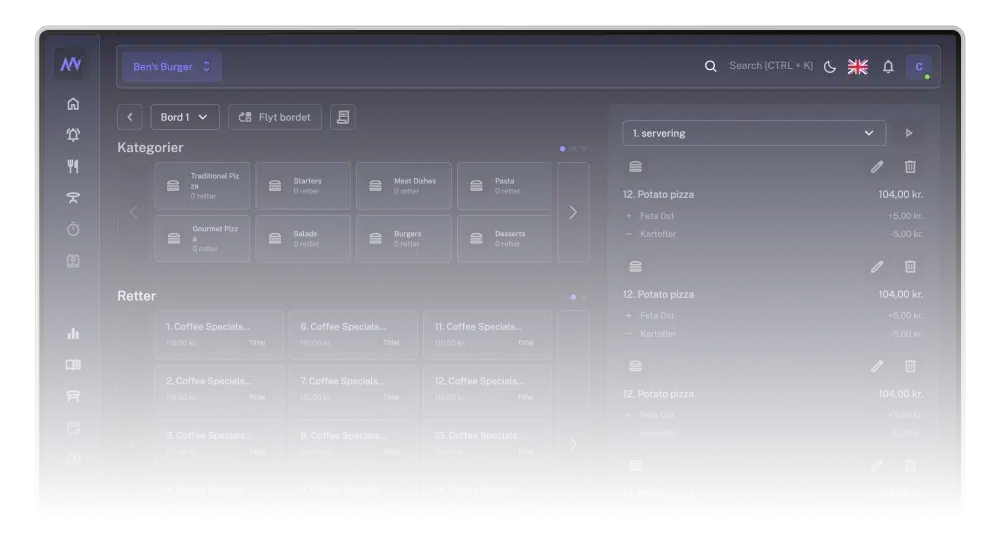Click the Kategorier heading
The width and height of the screenshot is (1000, 533).
click(150, 148)
